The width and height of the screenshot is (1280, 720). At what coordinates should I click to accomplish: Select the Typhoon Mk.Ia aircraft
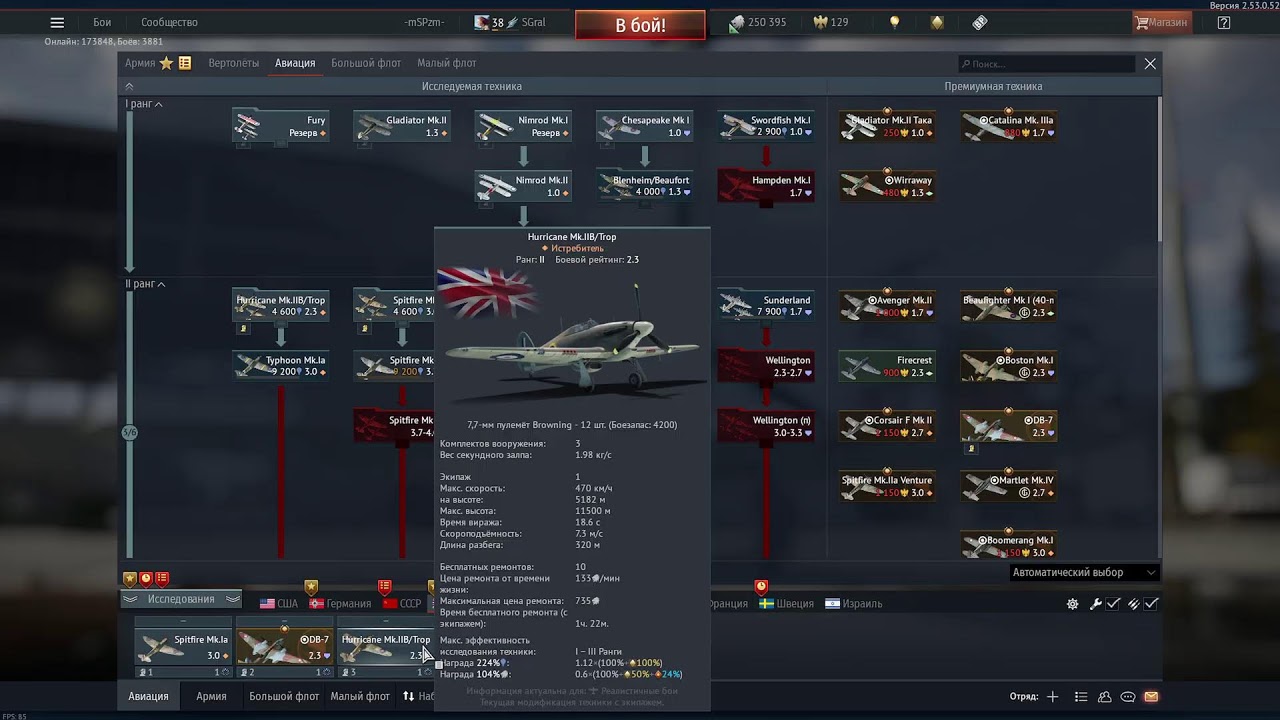tap(281, 366)
